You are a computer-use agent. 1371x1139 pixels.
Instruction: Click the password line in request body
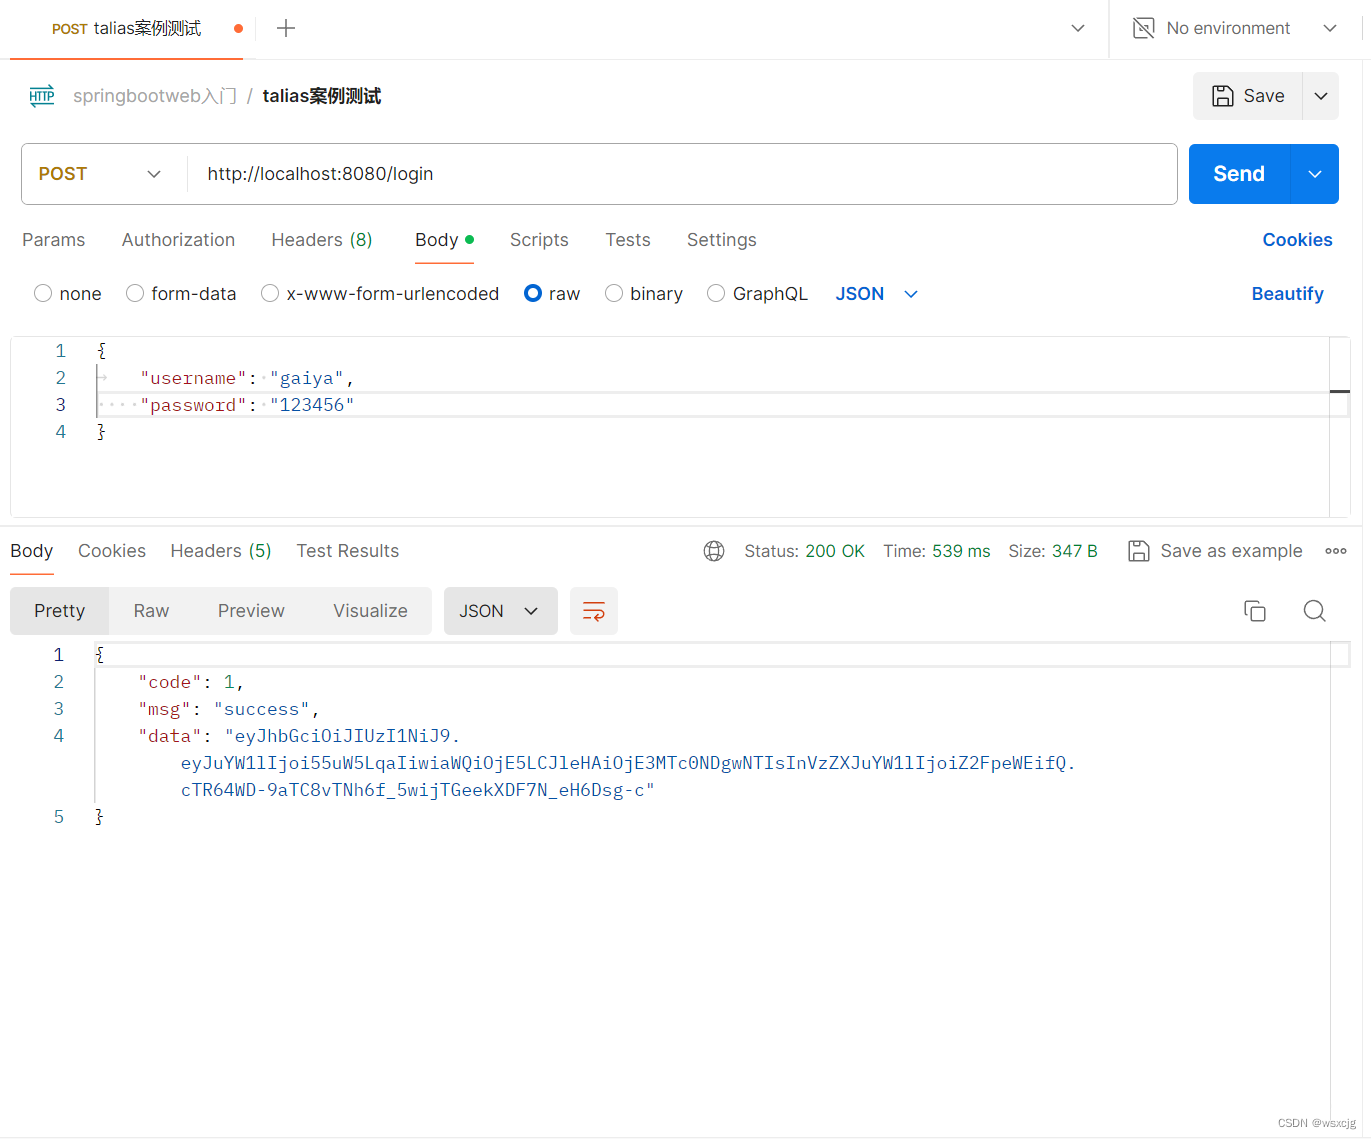click(x=714, y=405)
